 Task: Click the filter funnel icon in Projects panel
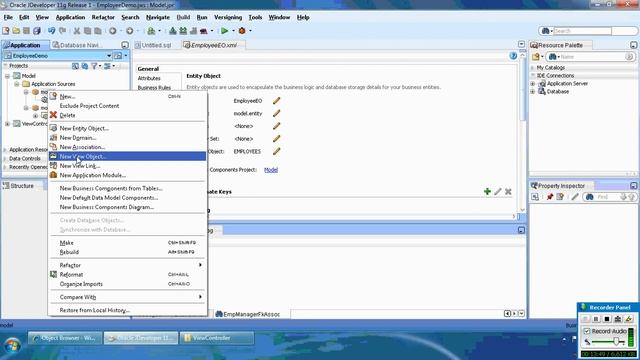[94, 66]
